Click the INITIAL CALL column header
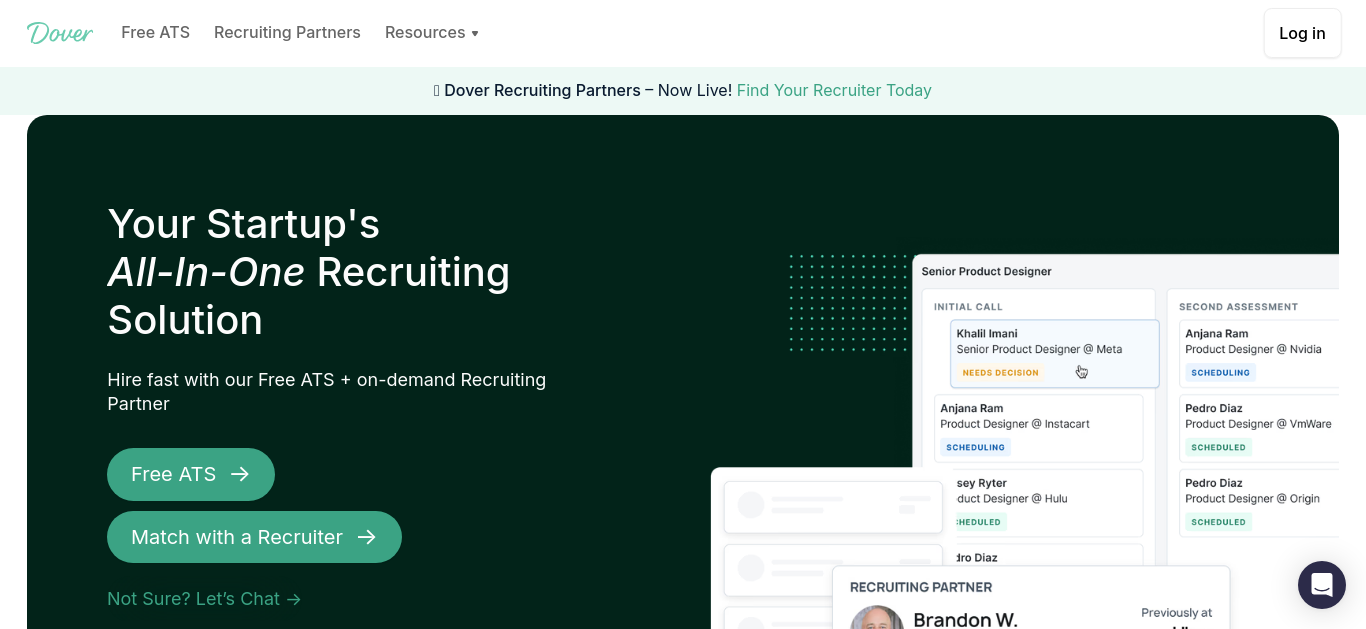1366x629 pixels. point(968,307)
